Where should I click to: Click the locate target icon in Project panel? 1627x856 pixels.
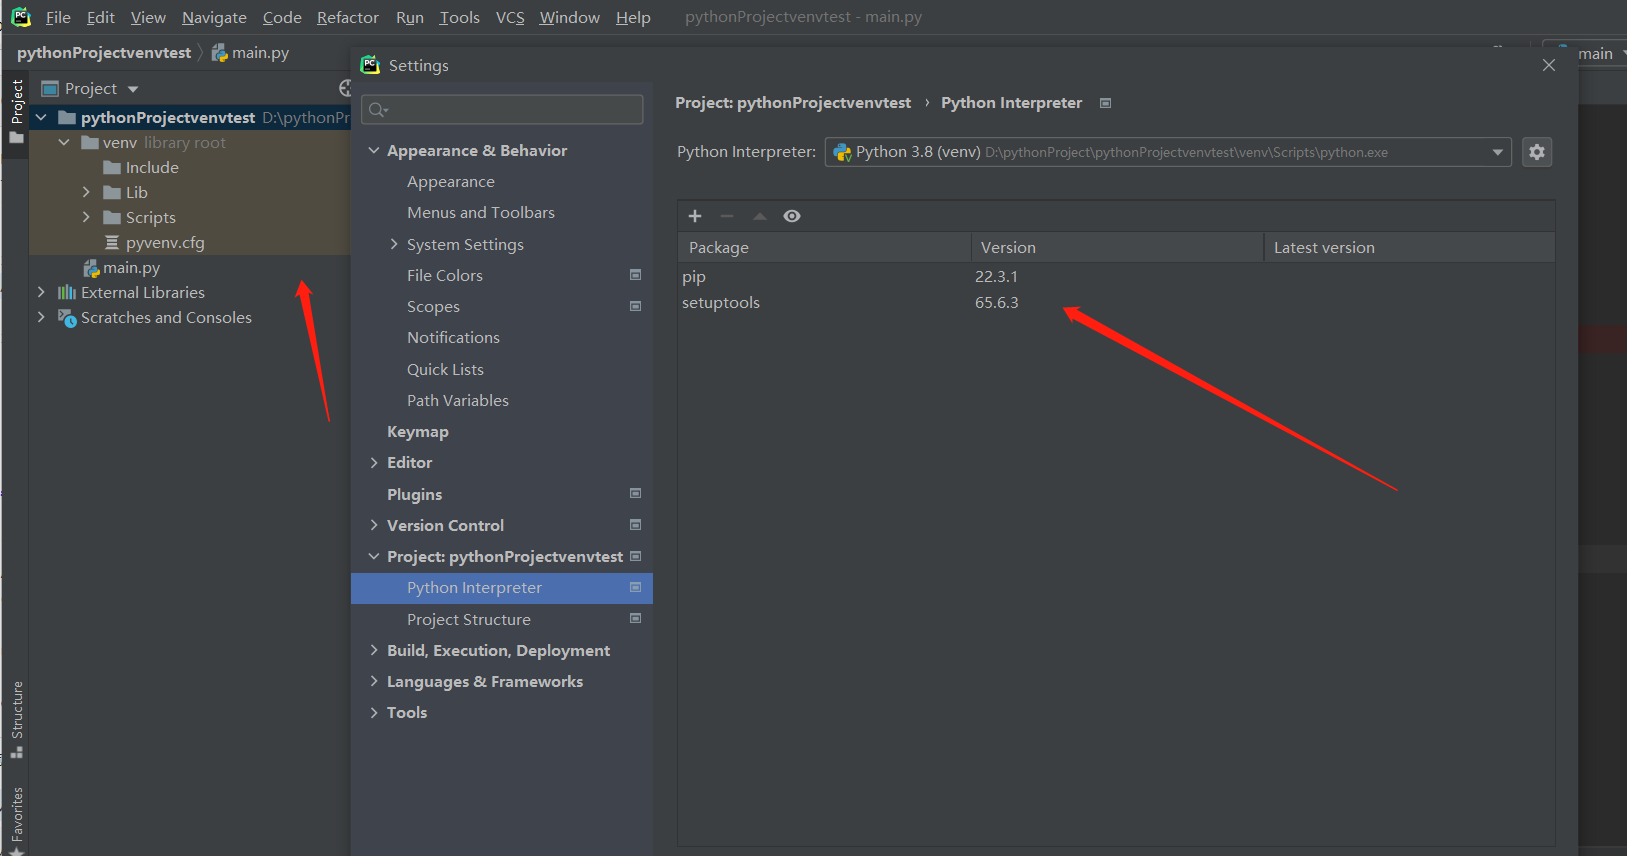(346, 88)
